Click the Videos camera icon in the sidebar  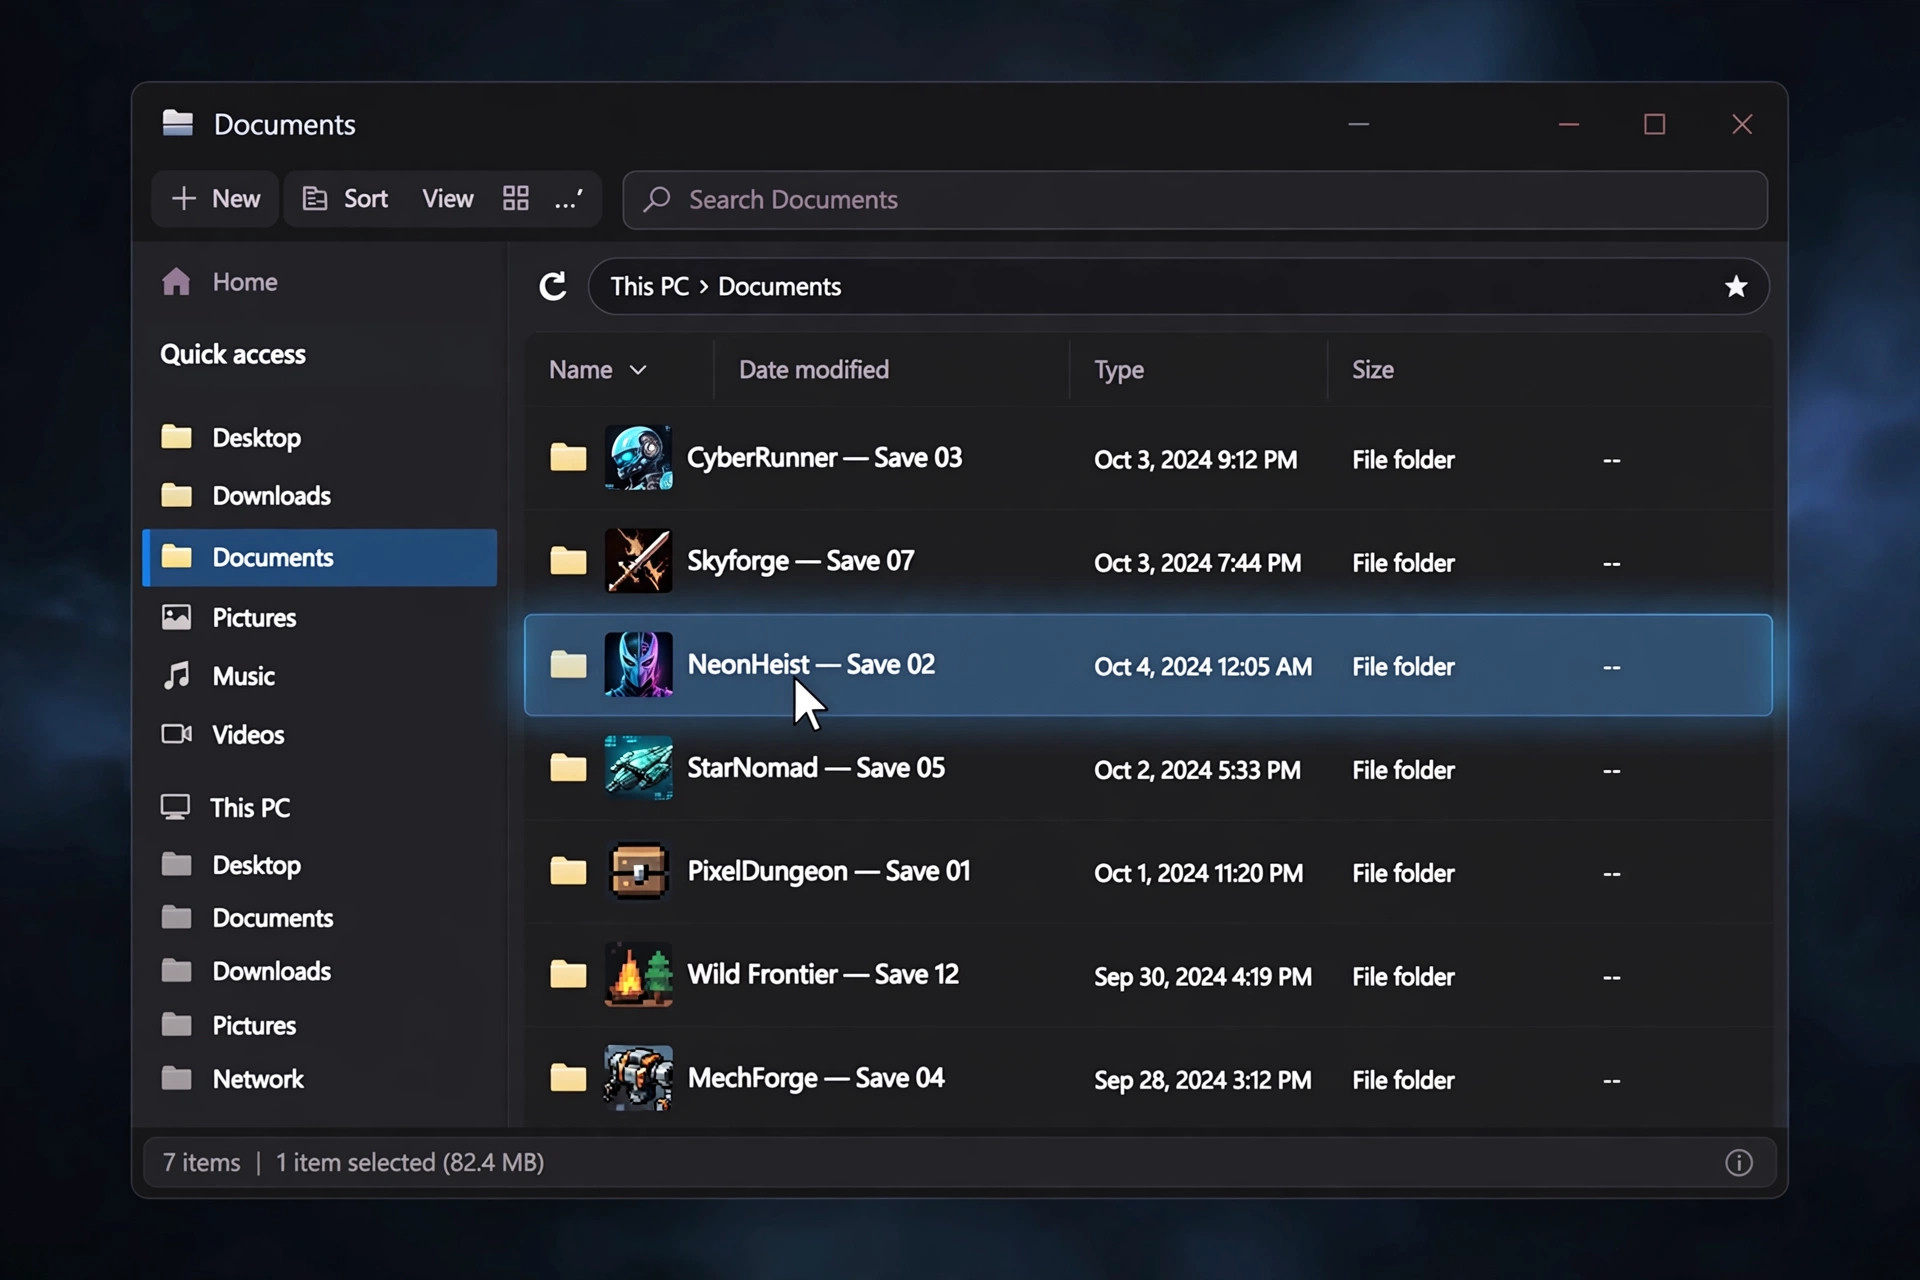click(177, 734)
